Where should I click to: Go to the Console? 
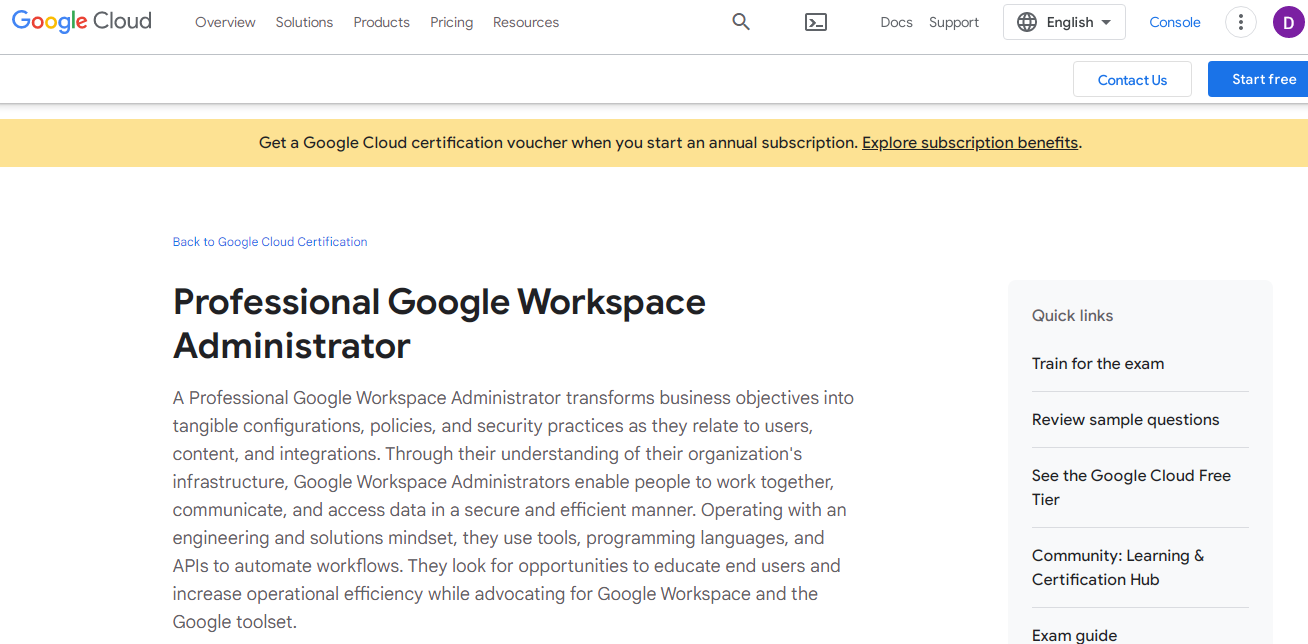(x=1175, y=22)
